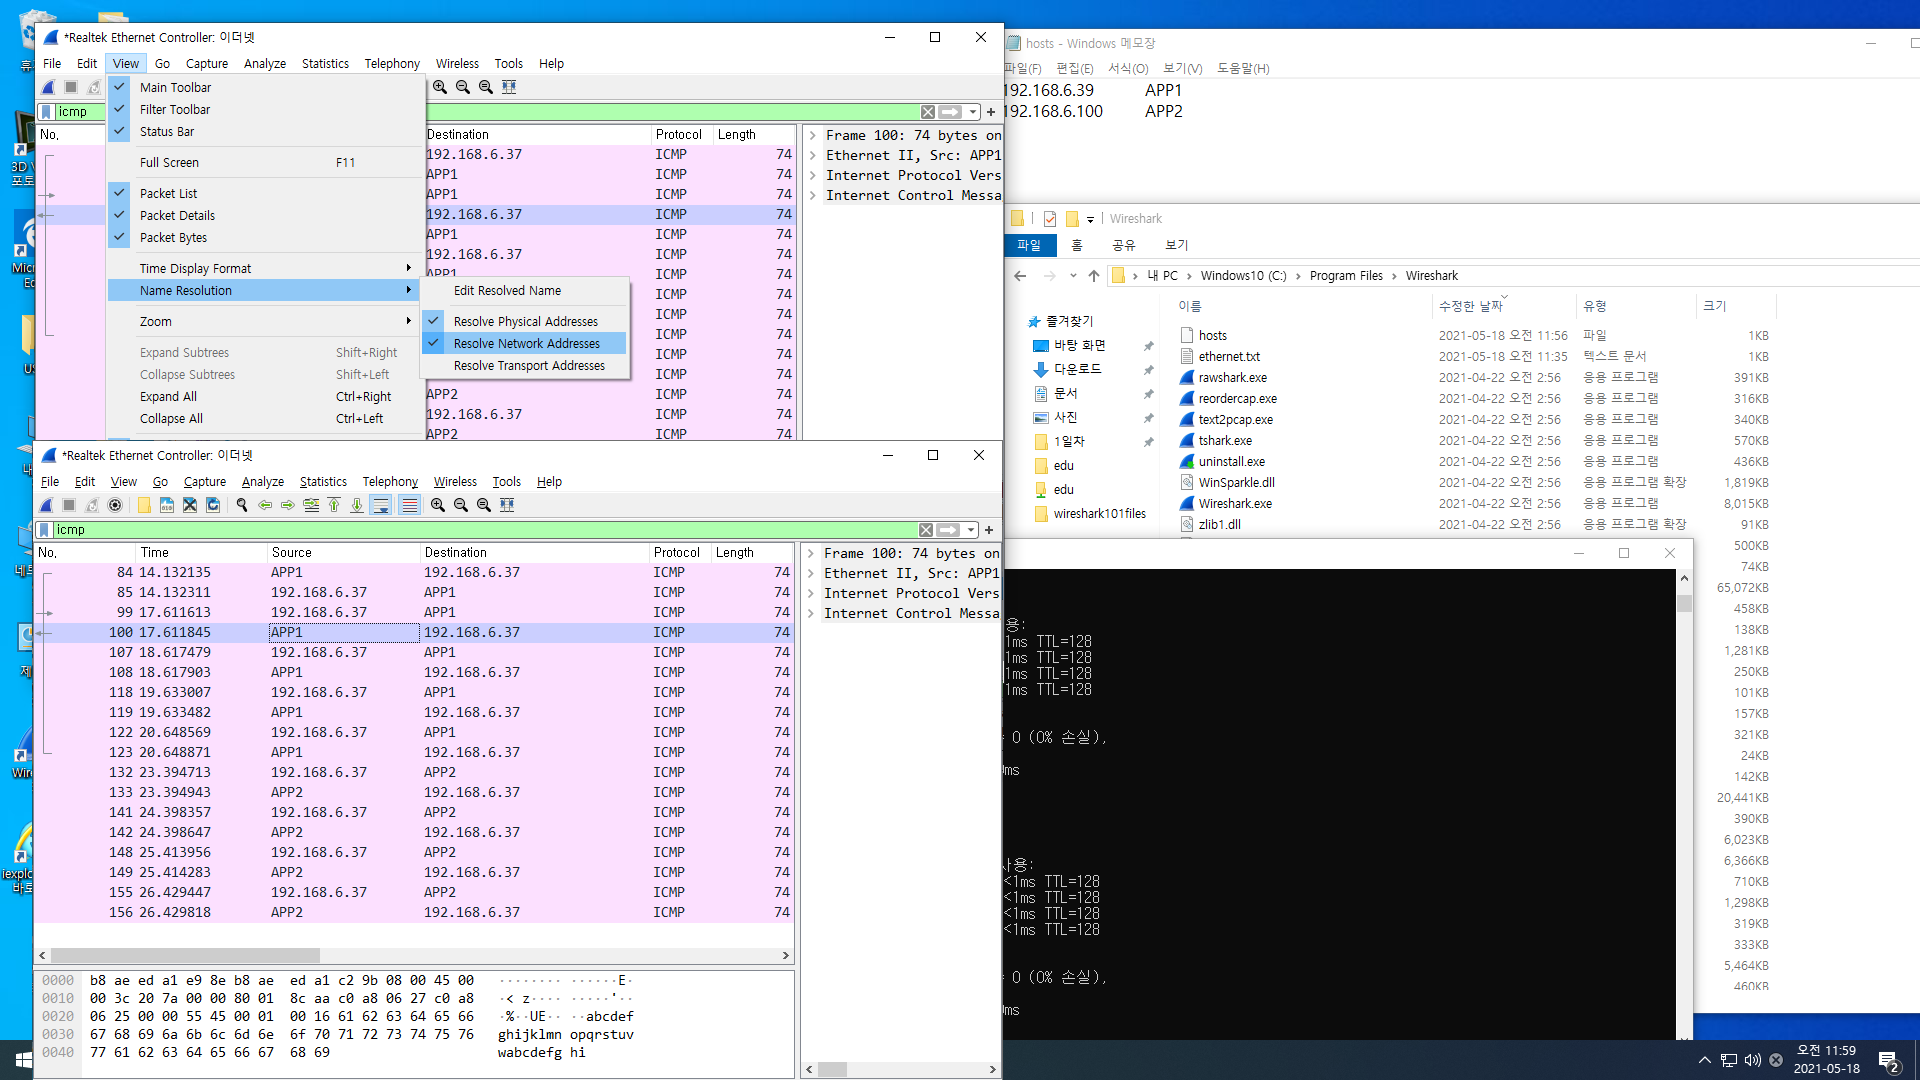This screenshot has width=1920, height=1080.
Task: Uncheck Resolve Network Addresses option
Action: click(526, 343)
